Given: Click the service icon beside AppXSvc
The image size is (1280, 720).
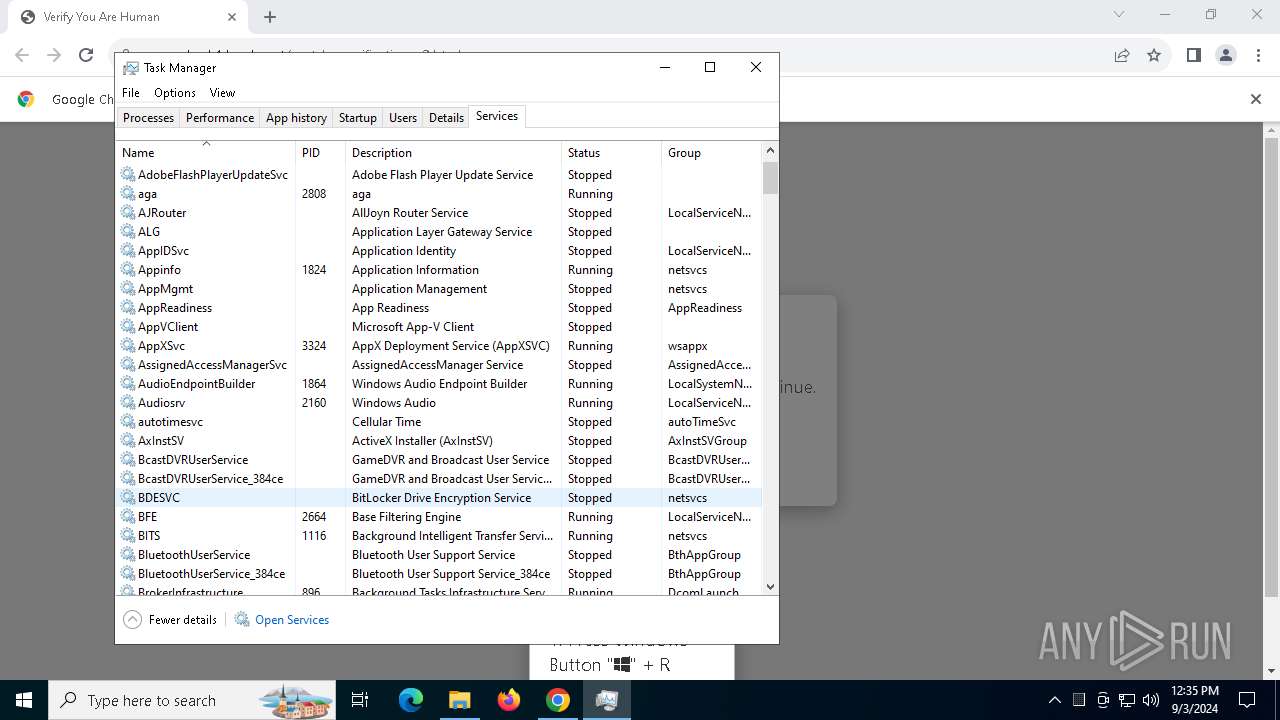Looking at the screenshot, I should click(x=128, y=345).
